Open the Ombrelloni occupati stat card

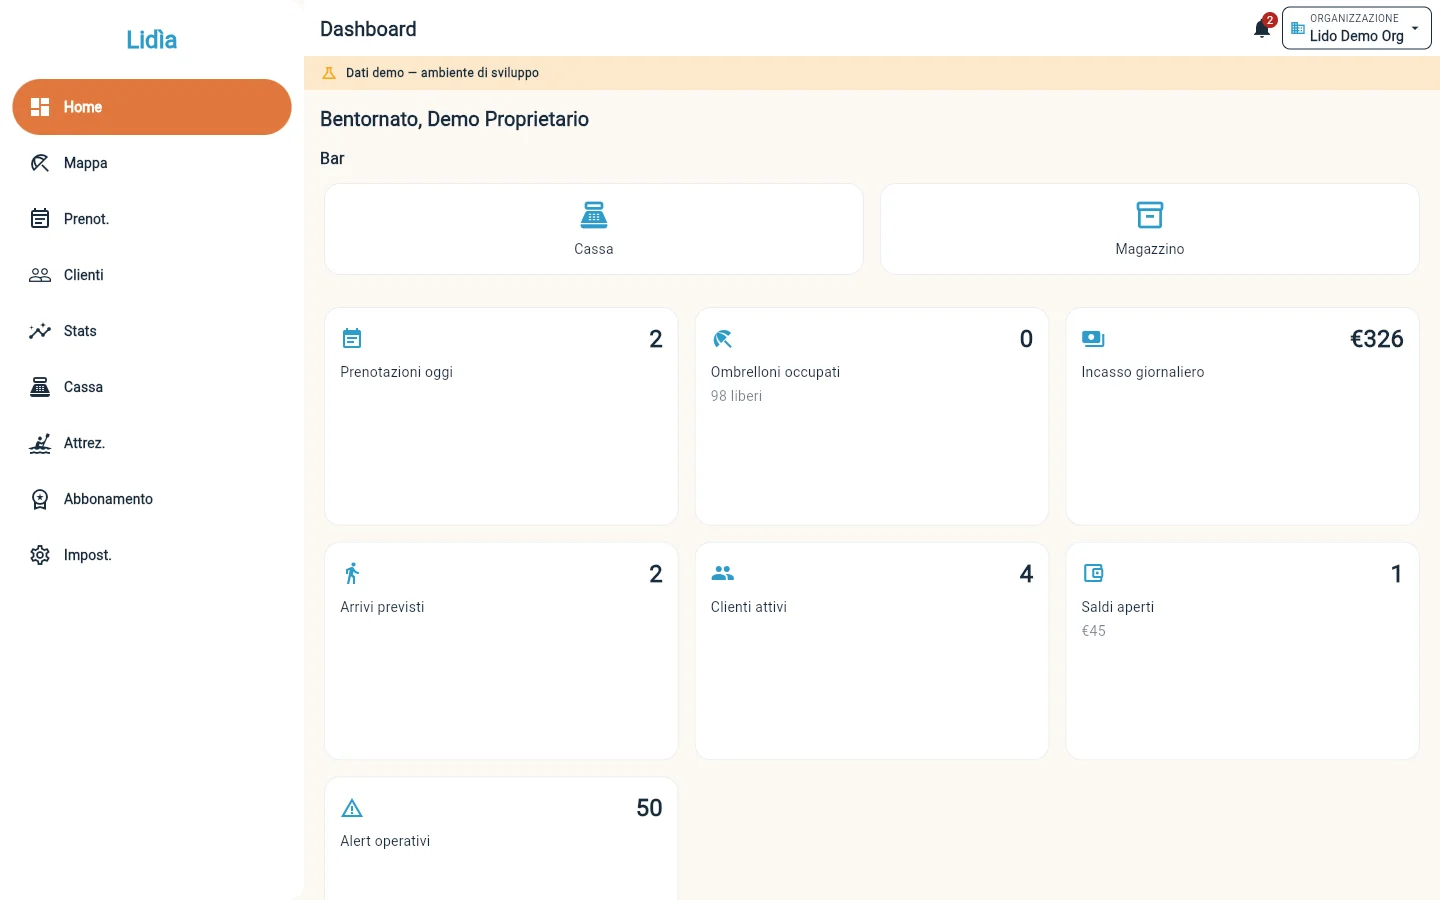(872, 416)
